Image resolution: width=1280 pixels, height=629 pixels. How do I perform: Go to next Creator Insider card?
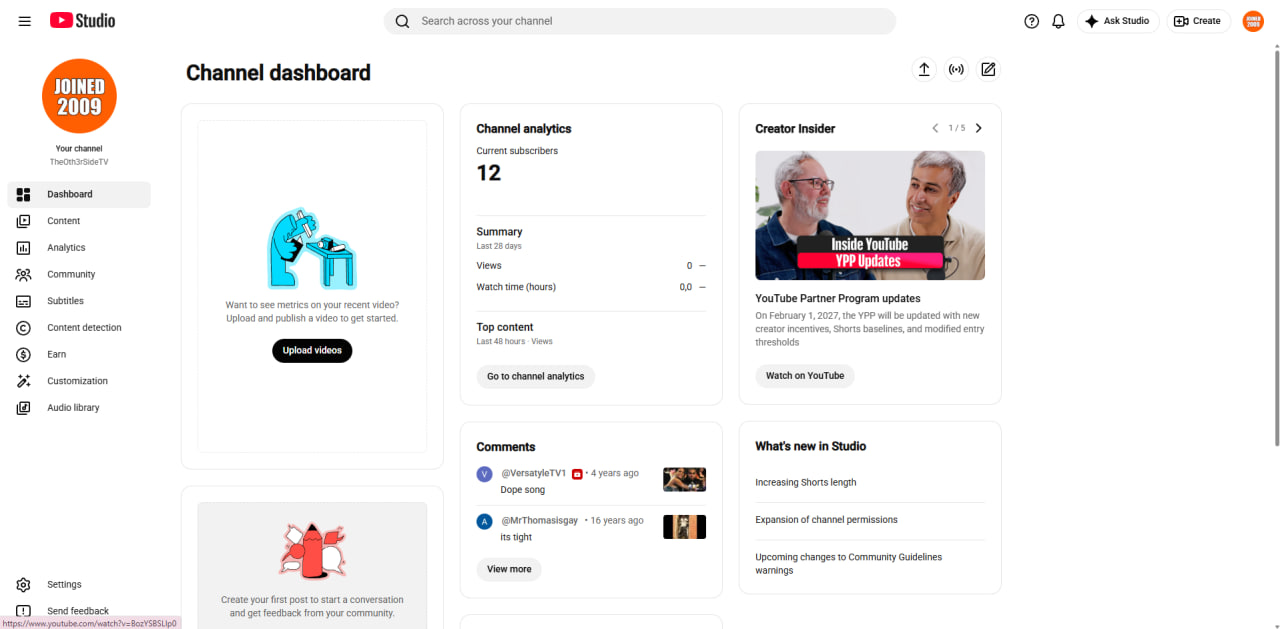pos(978,128)
